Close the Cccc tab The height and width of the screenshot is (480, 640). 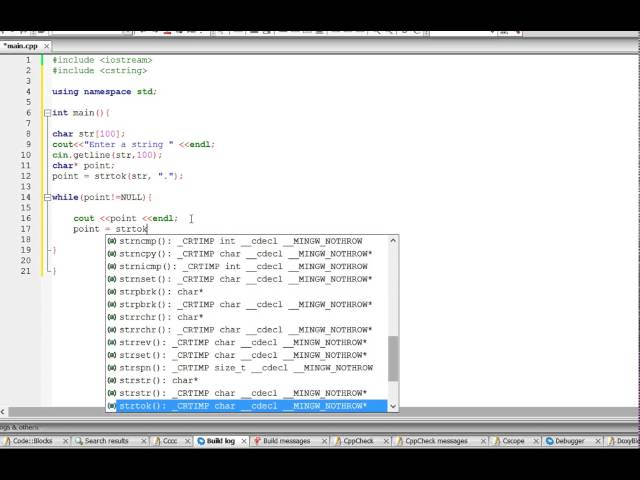pos(187,441)
